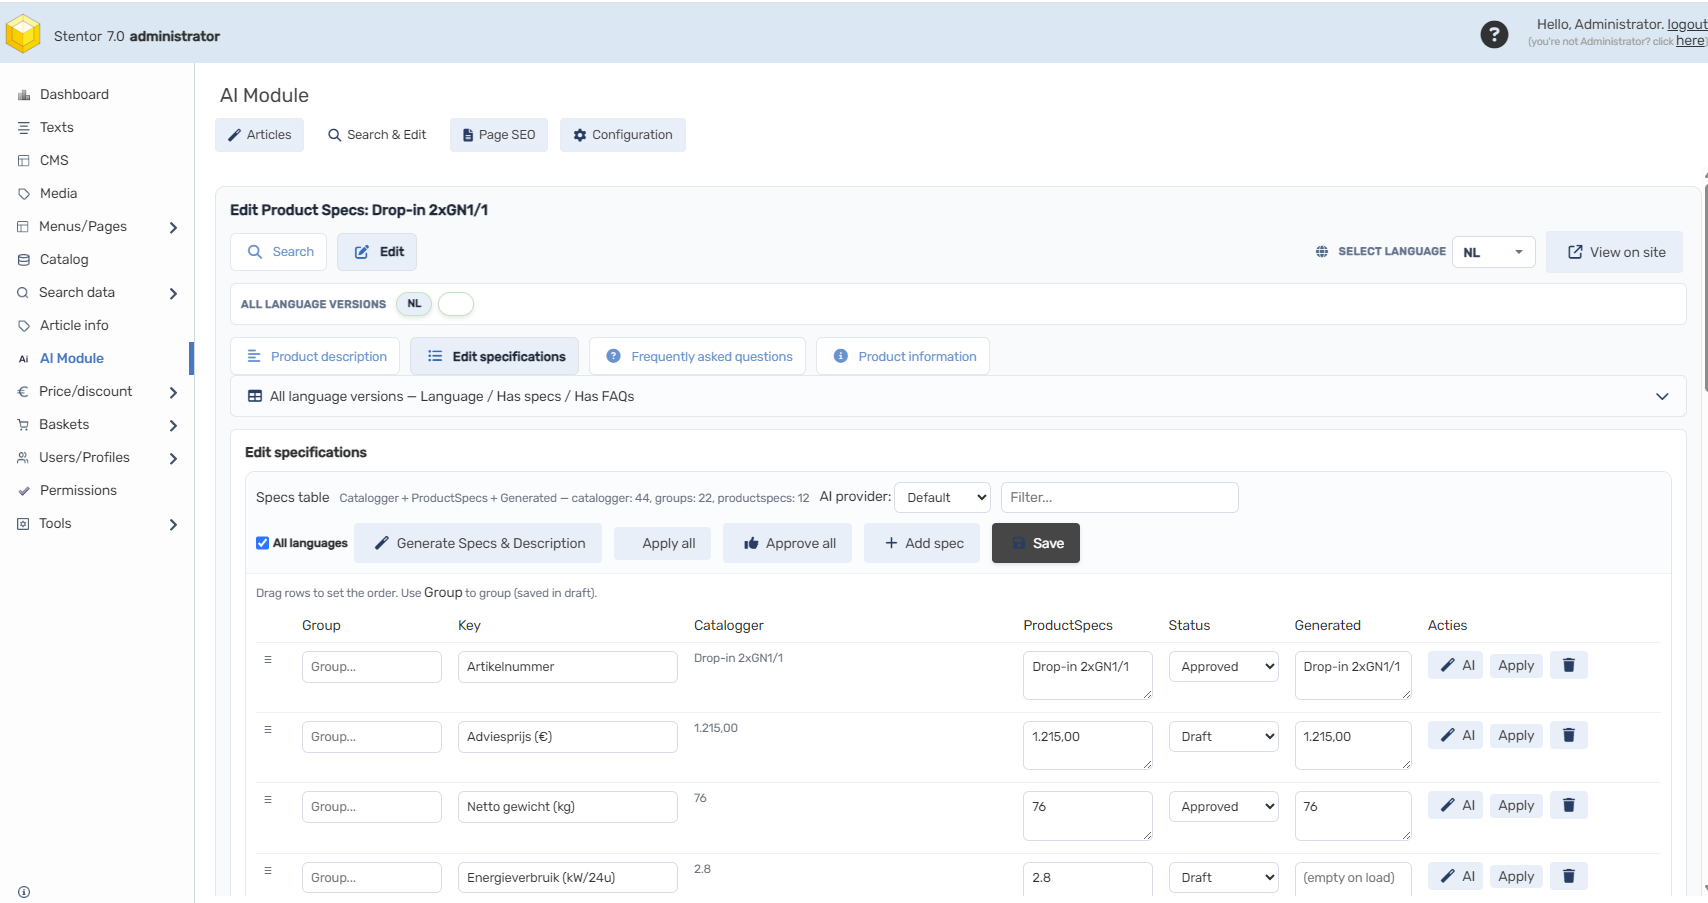The width and height of the screenshot is (1708, 903).
Task: Click the logout link
Action: click(1687, 24)
